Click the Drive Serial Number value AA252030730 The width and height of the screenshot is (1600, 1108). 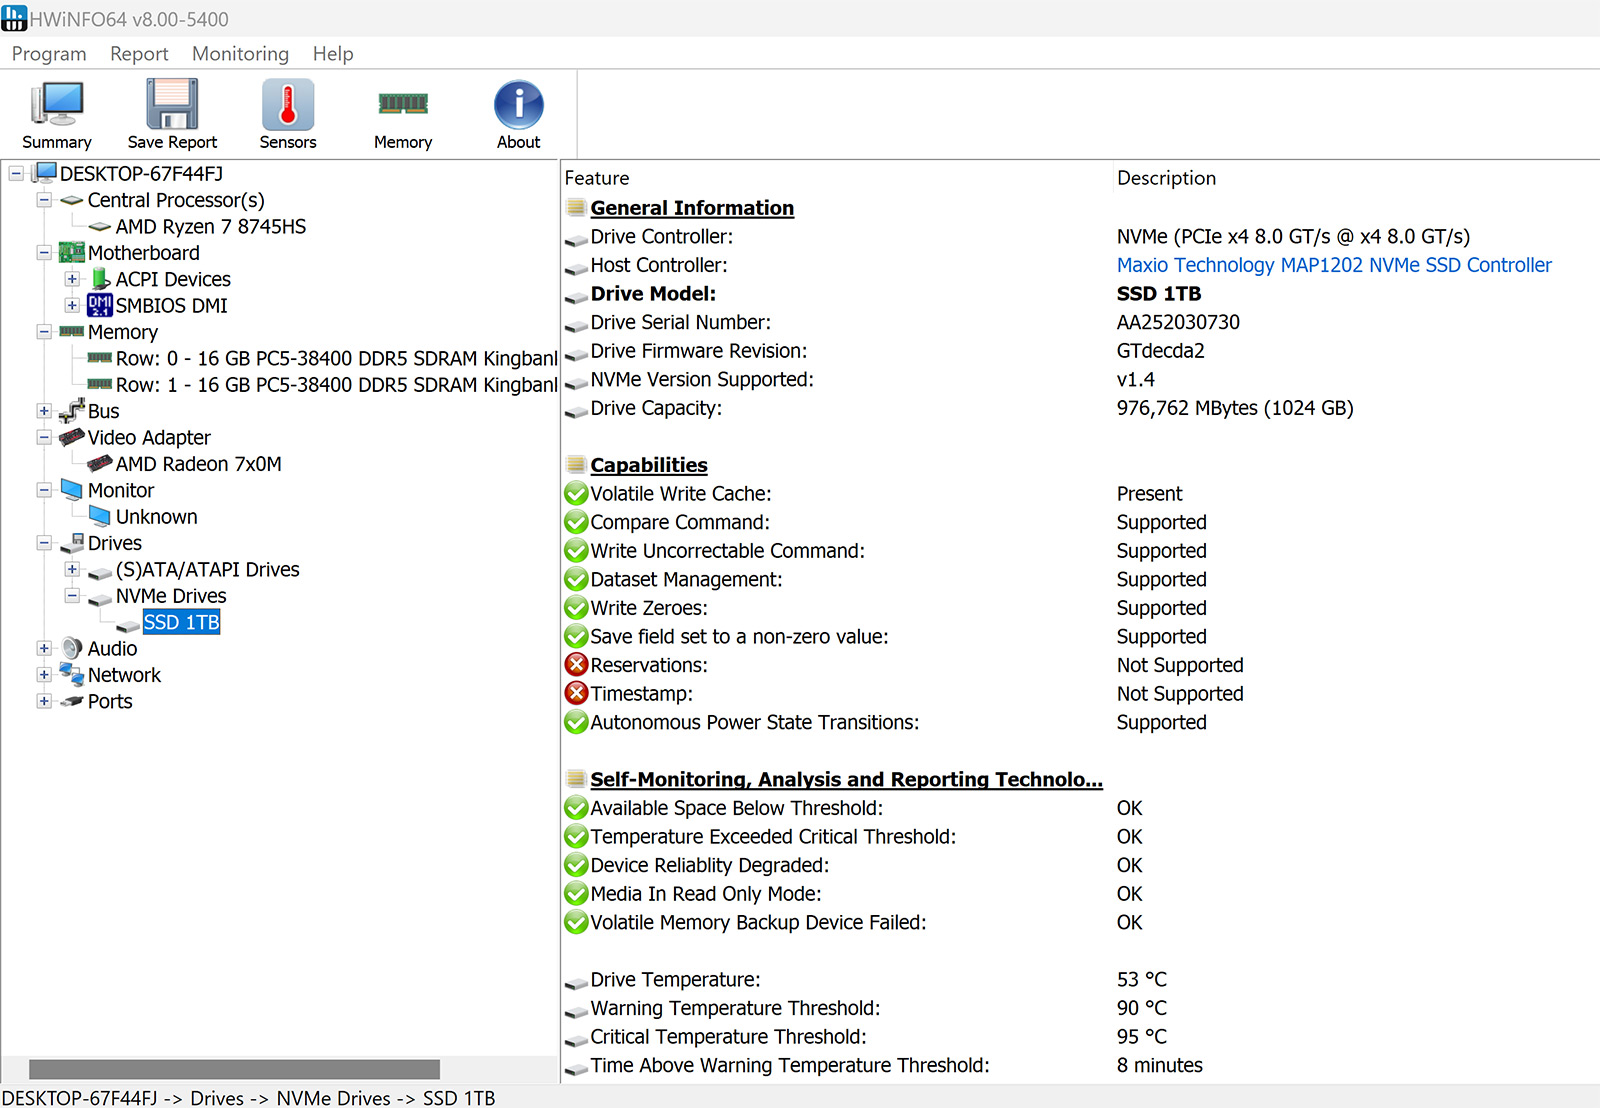pyautogui.click(x=1178, y=322)
